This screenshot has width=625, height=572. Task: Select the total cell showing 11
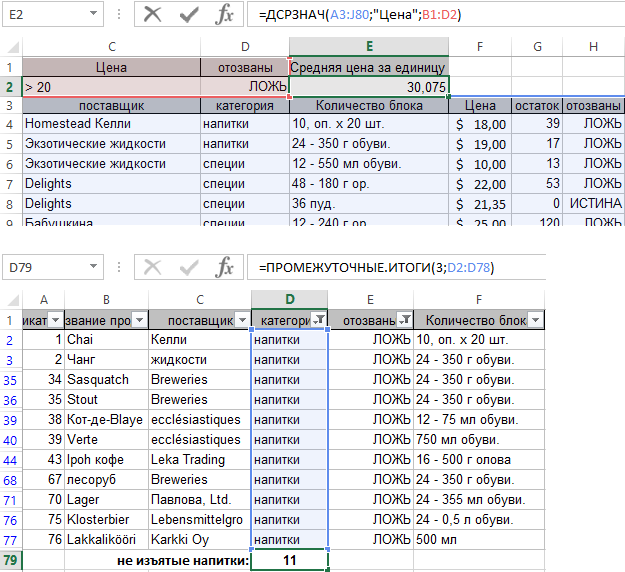[x=289, y=561]
